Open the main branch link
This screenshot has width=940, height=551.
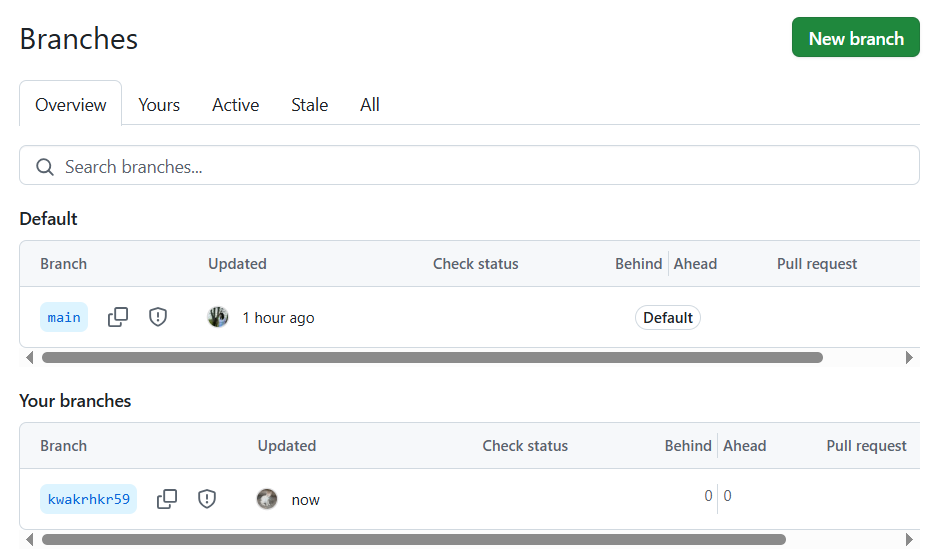click(64, 317)
